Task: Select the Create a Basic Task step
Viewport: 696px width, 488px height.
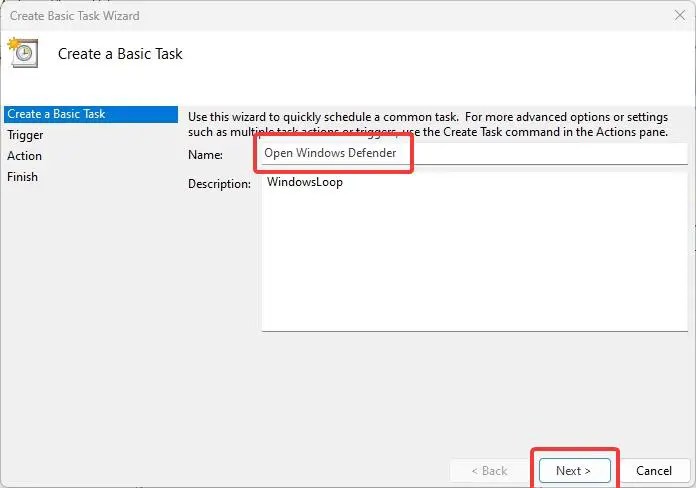Action: [91, 114]
